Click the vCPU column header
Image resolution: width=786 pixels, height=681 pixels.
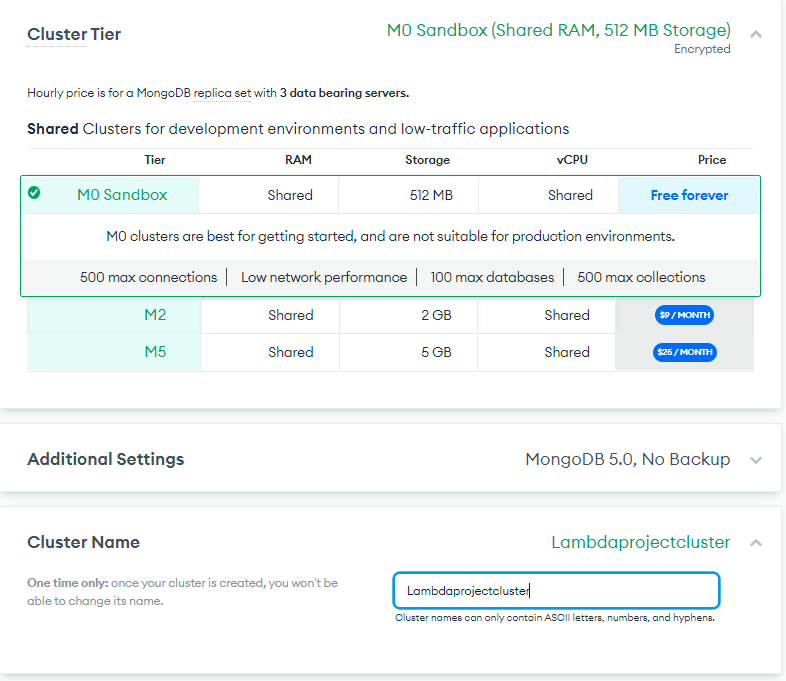(x=572, y=160)
